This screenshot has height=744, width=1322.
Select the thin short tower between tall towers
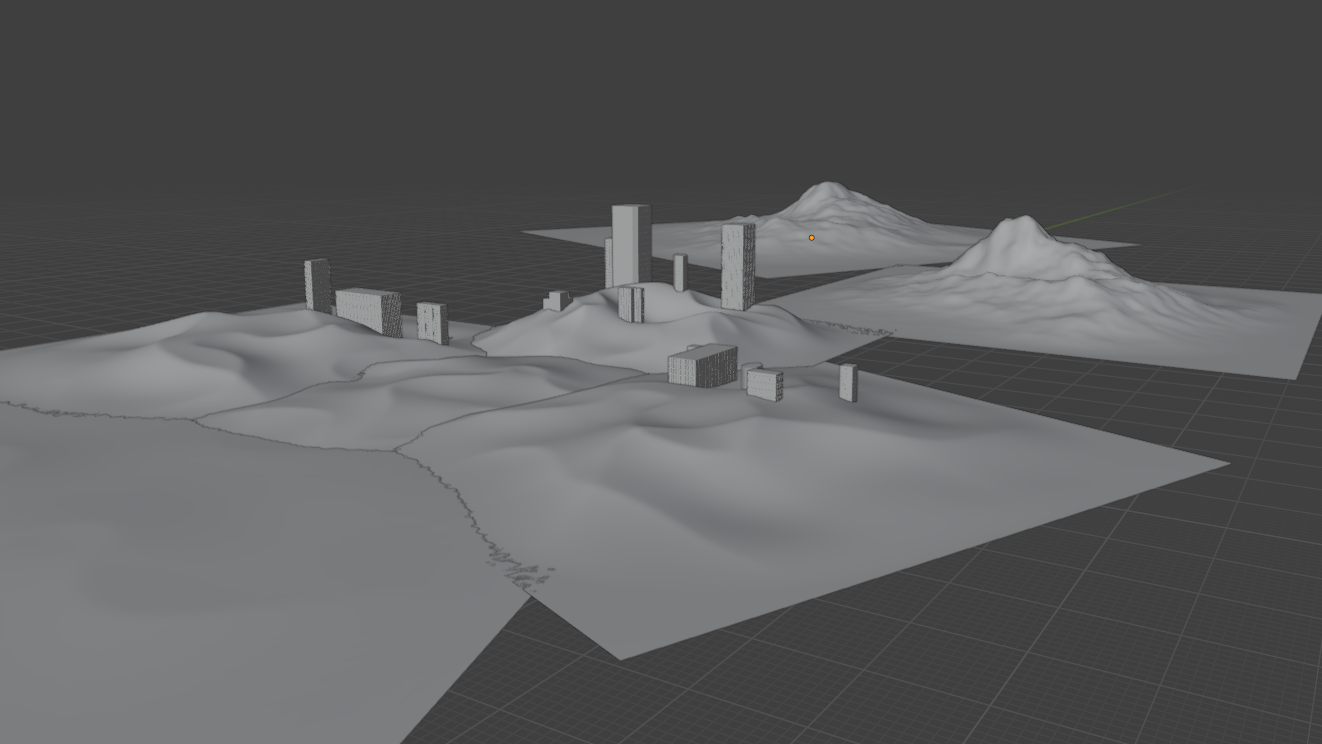tap(680, 272)
